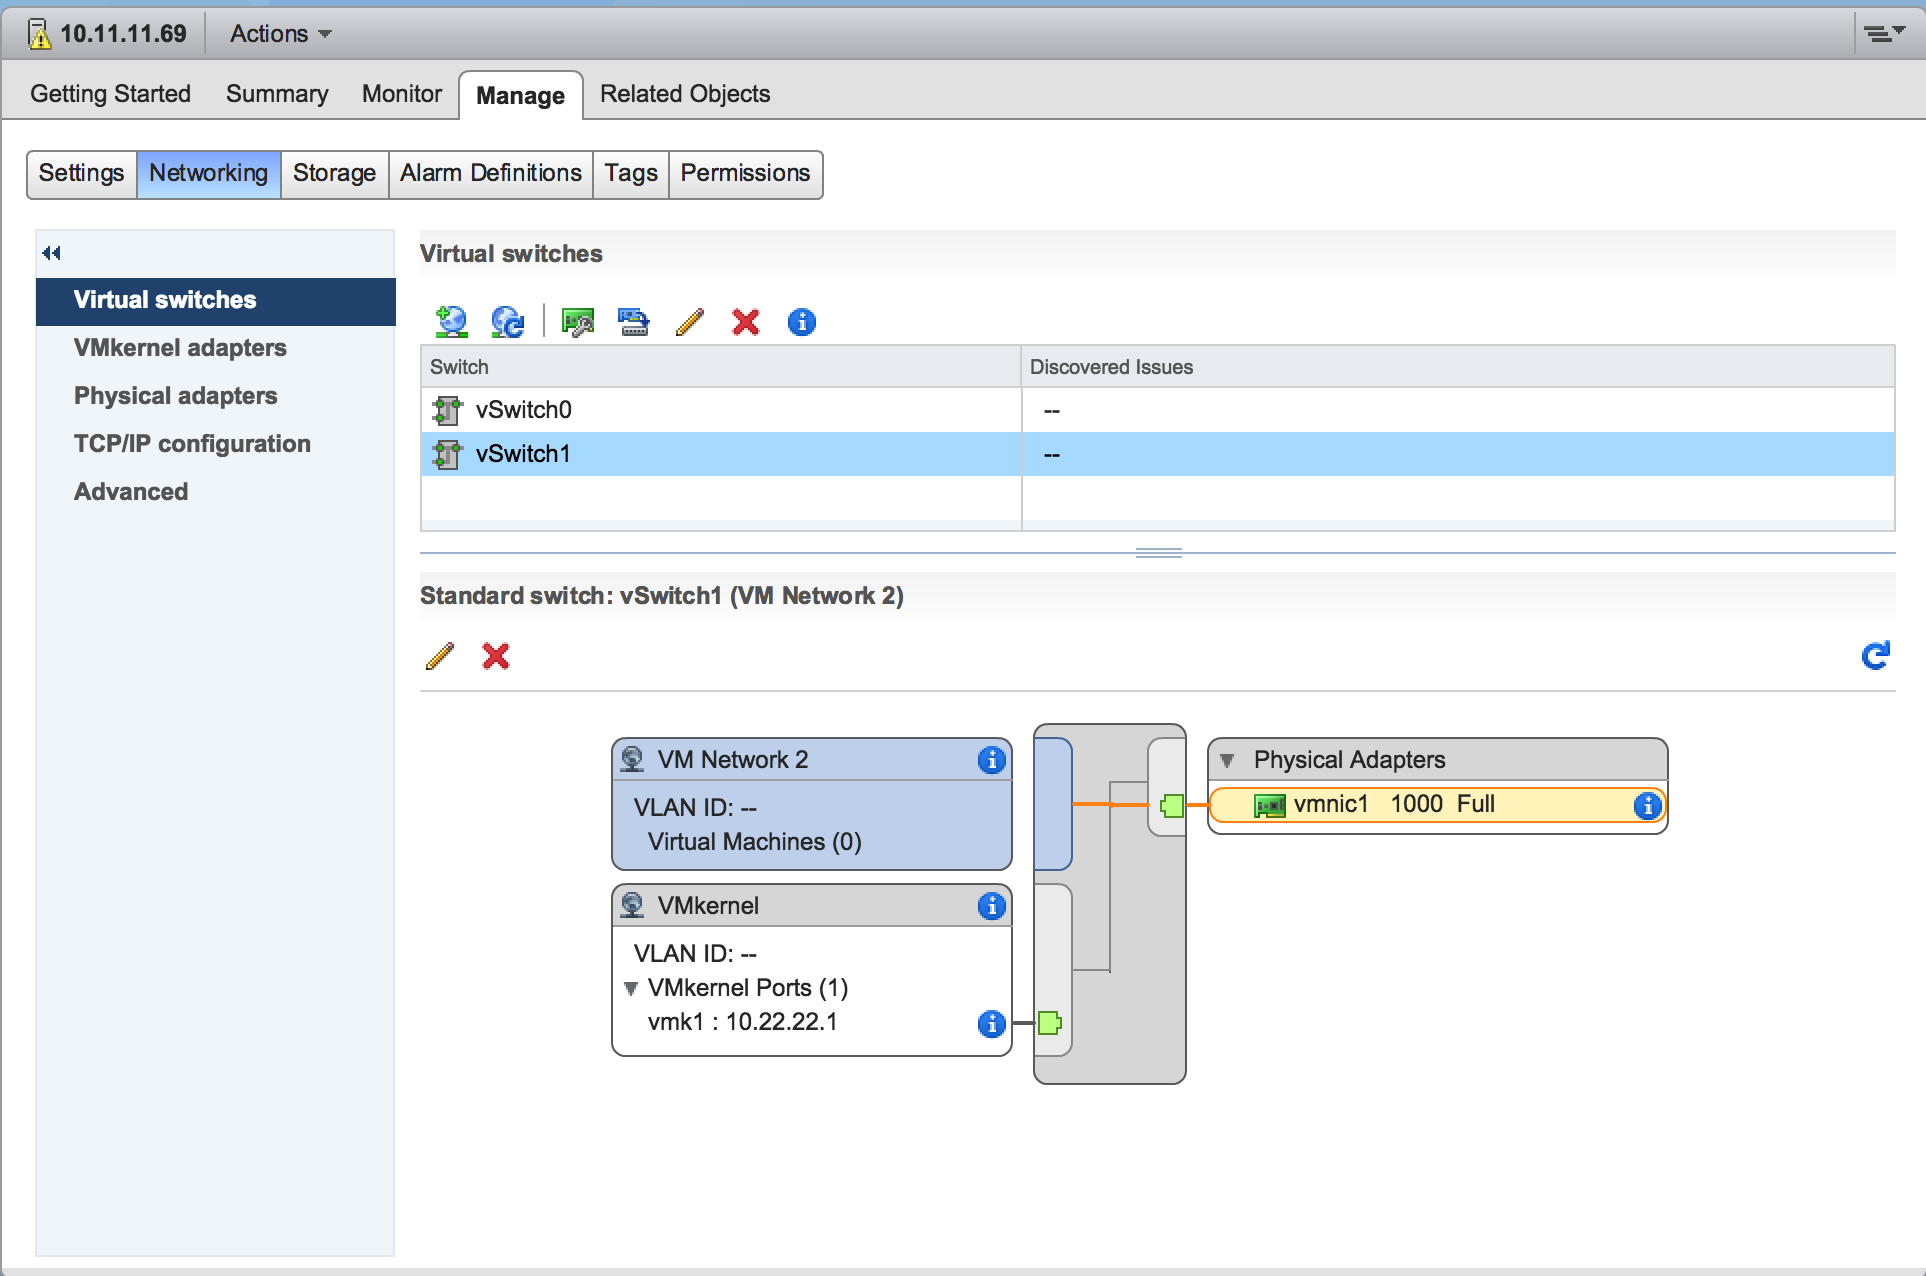
Task: View info for vmk1 VMkernel port
Action: coord(991,1023)
